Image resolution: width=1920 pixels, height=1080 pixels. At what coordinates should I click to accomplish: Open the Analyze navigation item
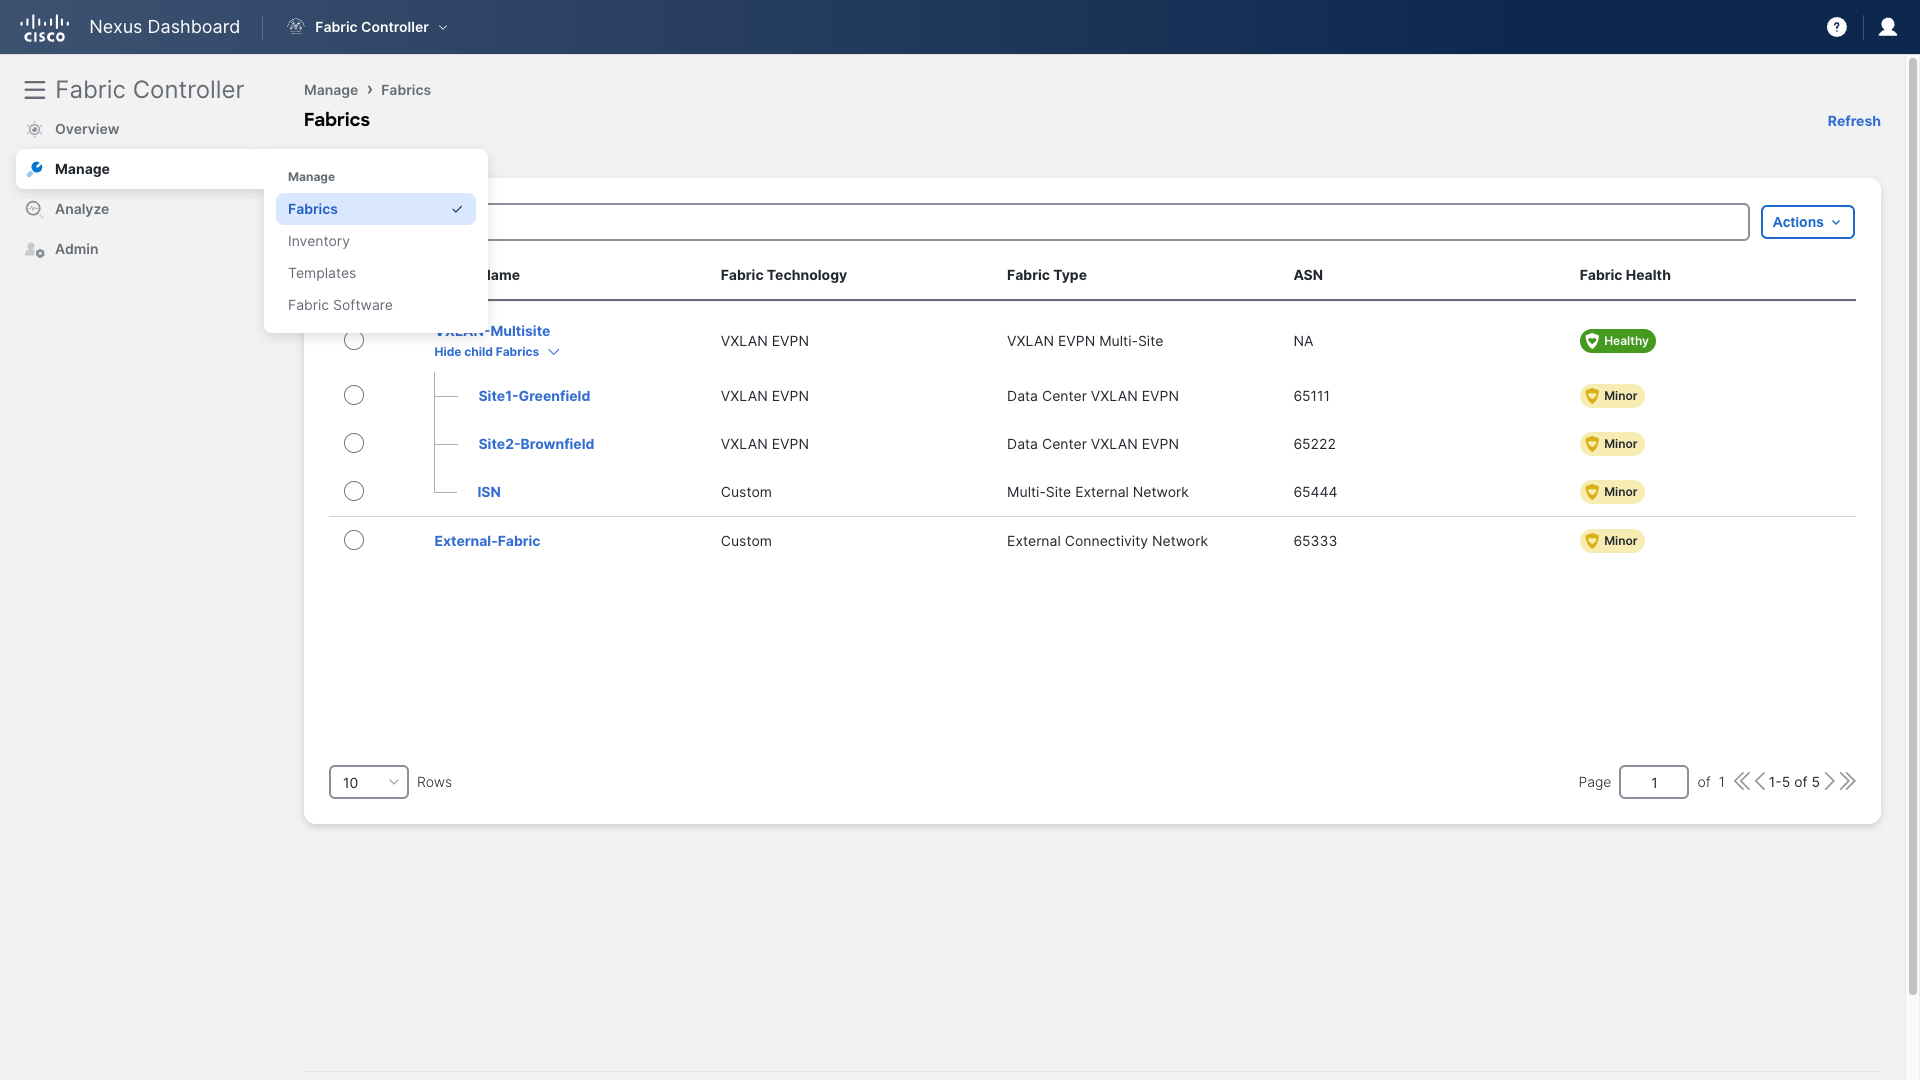82,209
